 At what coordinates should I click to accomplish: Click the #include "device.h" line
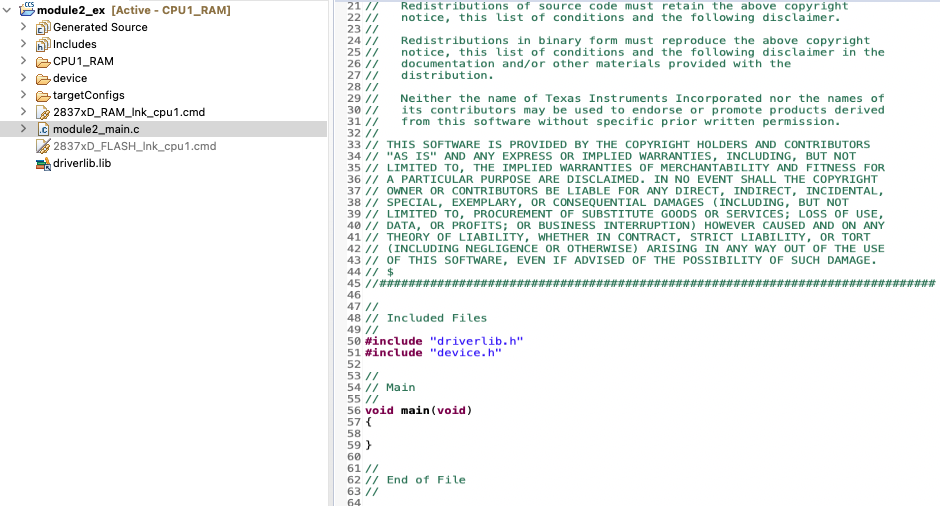click(433, 352)
